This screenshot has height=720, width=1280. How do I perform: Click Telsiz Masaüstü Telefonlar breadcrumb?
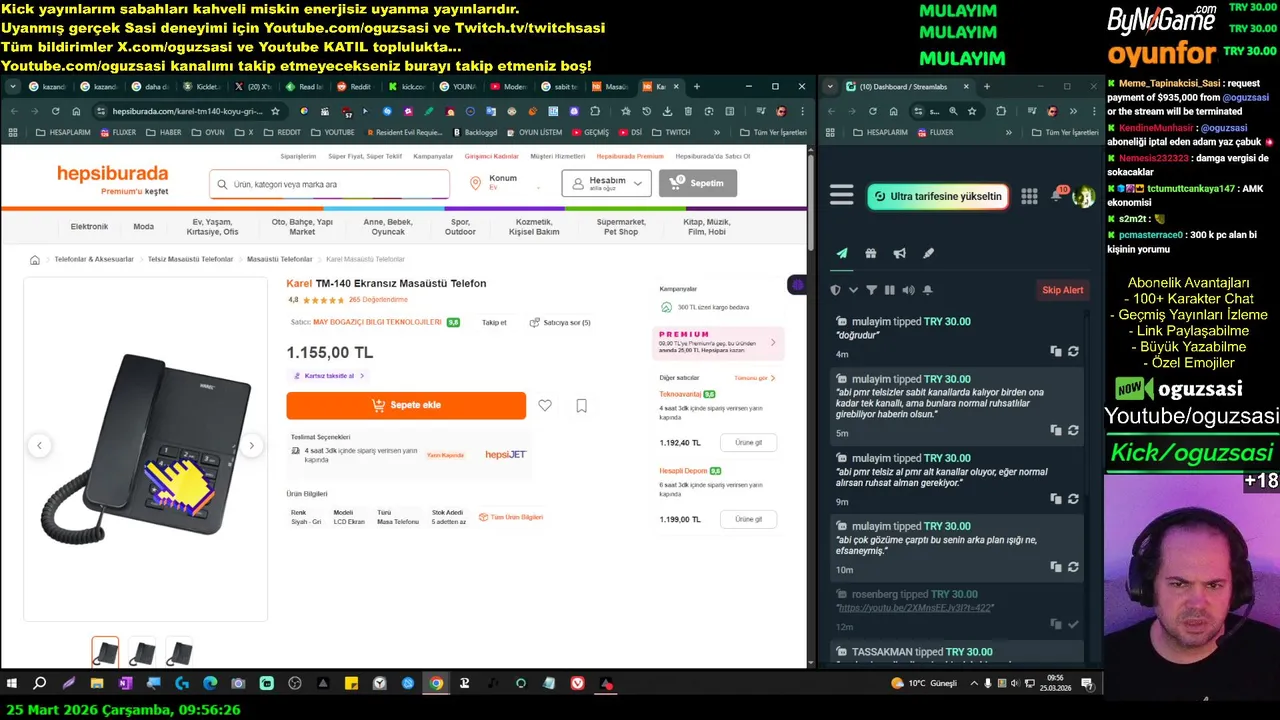click(x=190, y=260)
